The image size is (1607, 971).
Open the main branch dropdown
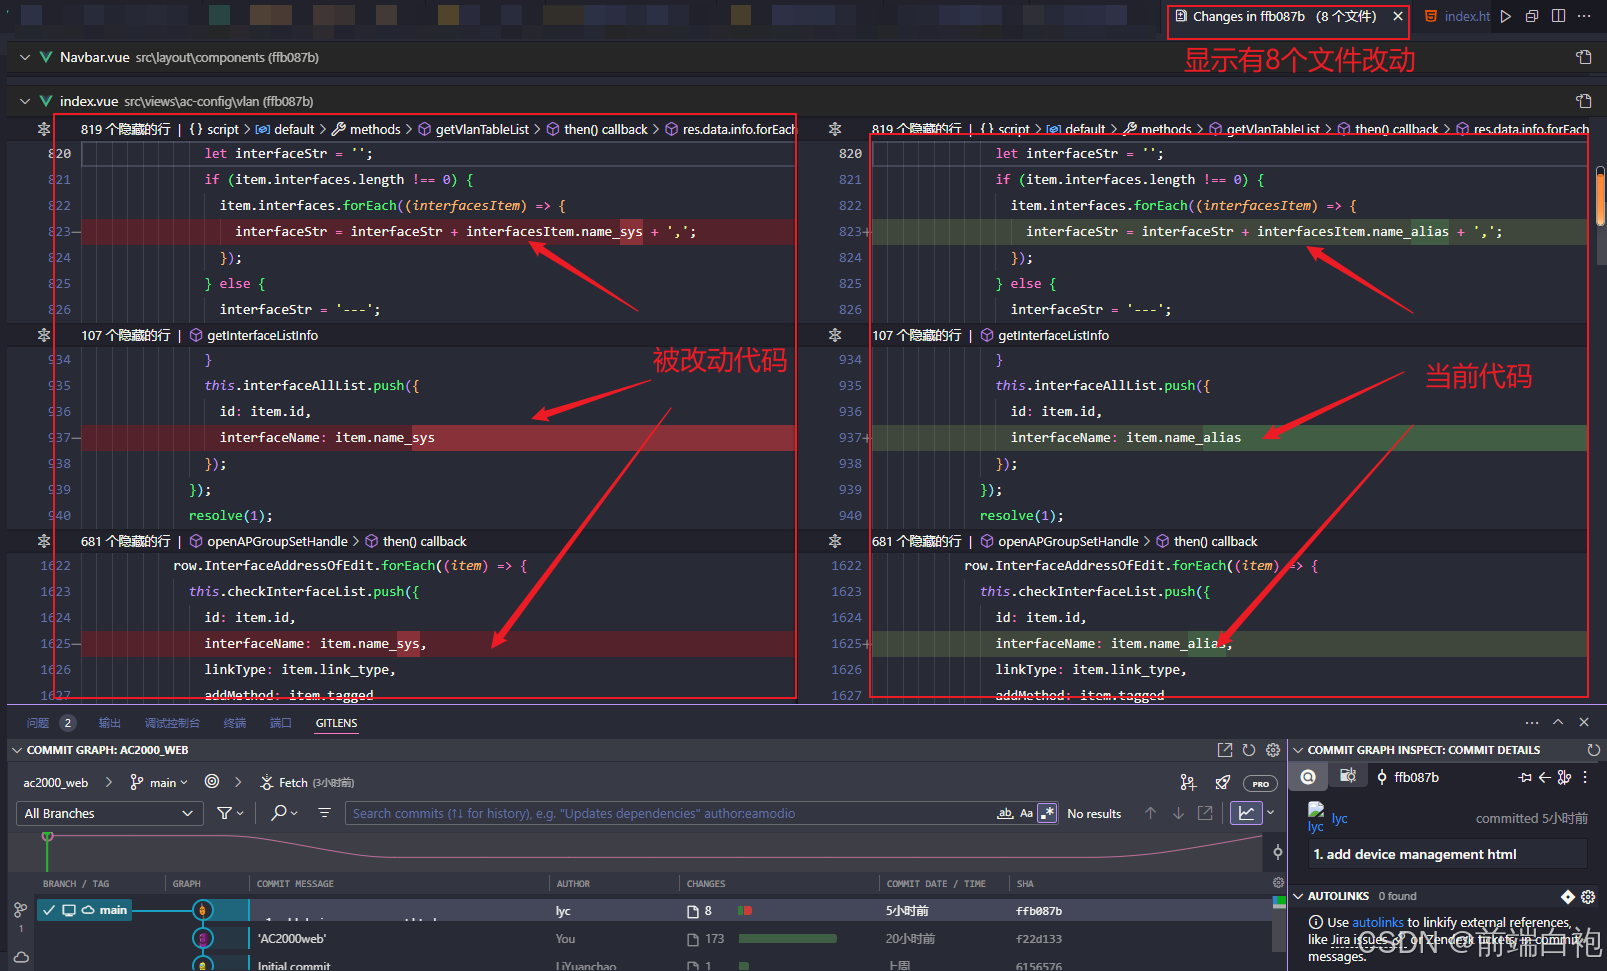[x=159, y=783]
